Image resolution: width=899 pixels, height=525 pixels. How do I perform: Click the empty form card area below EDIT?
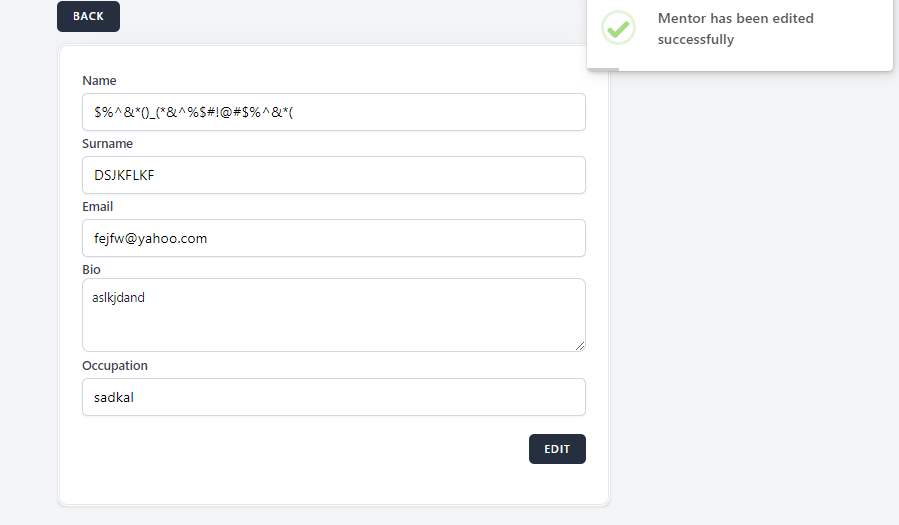click(333, 484)
